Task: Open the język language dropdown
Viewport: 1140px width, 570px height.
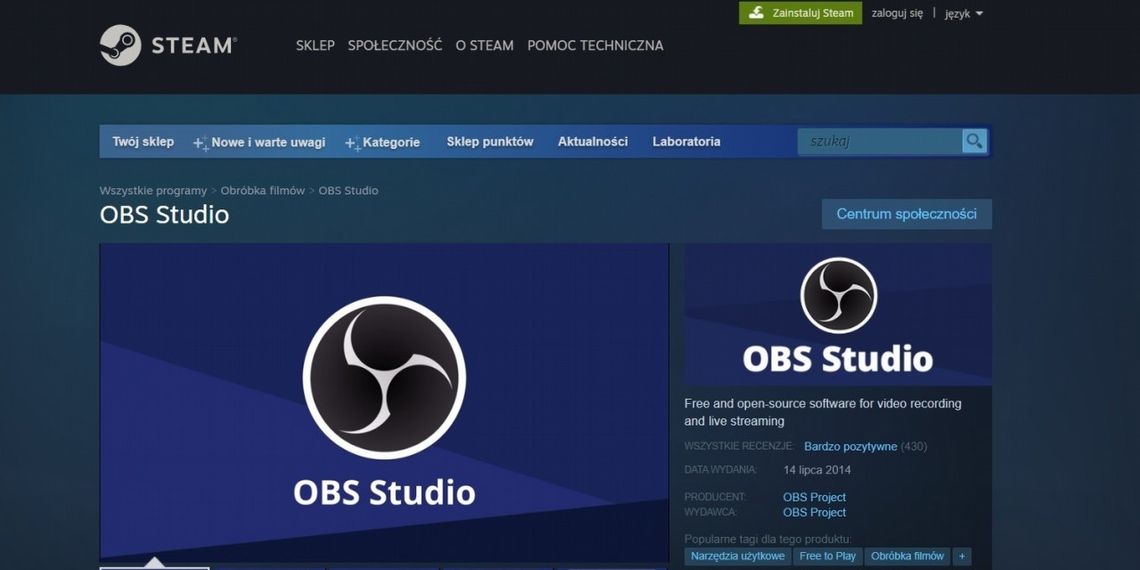Action: (x=963, y=13)
